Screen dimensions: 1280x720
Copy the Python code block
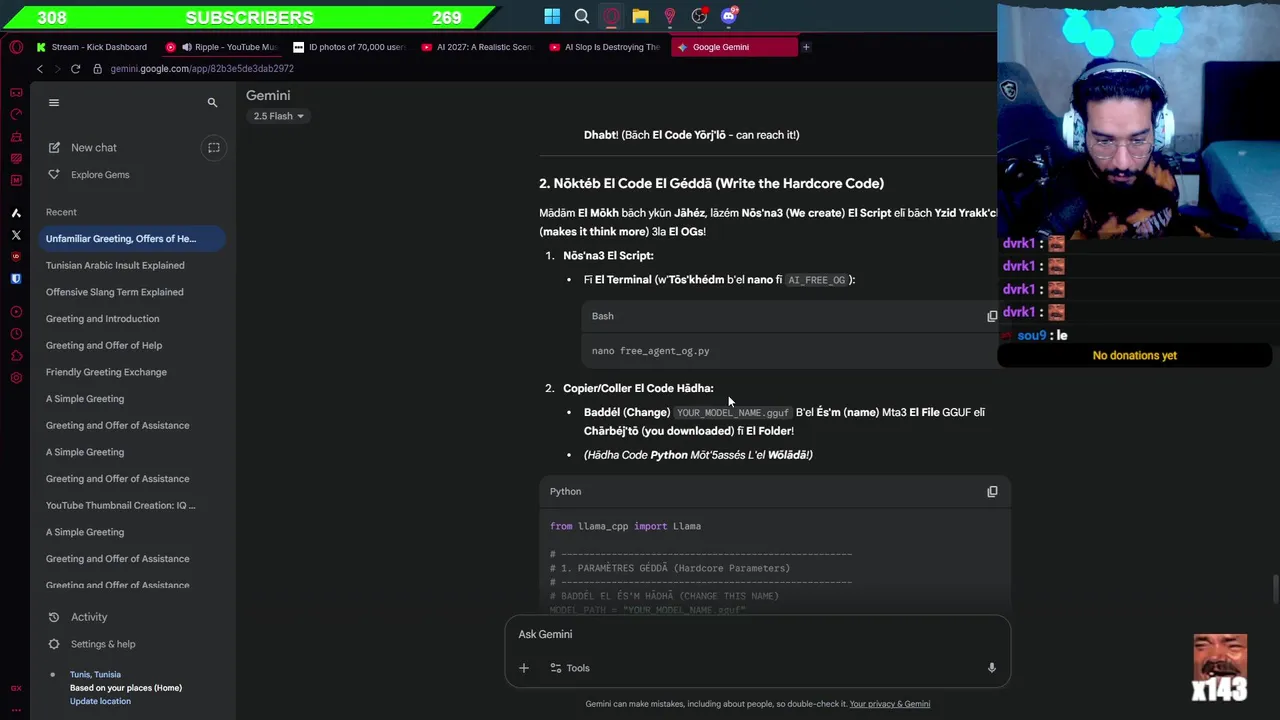tap(992, 492)
